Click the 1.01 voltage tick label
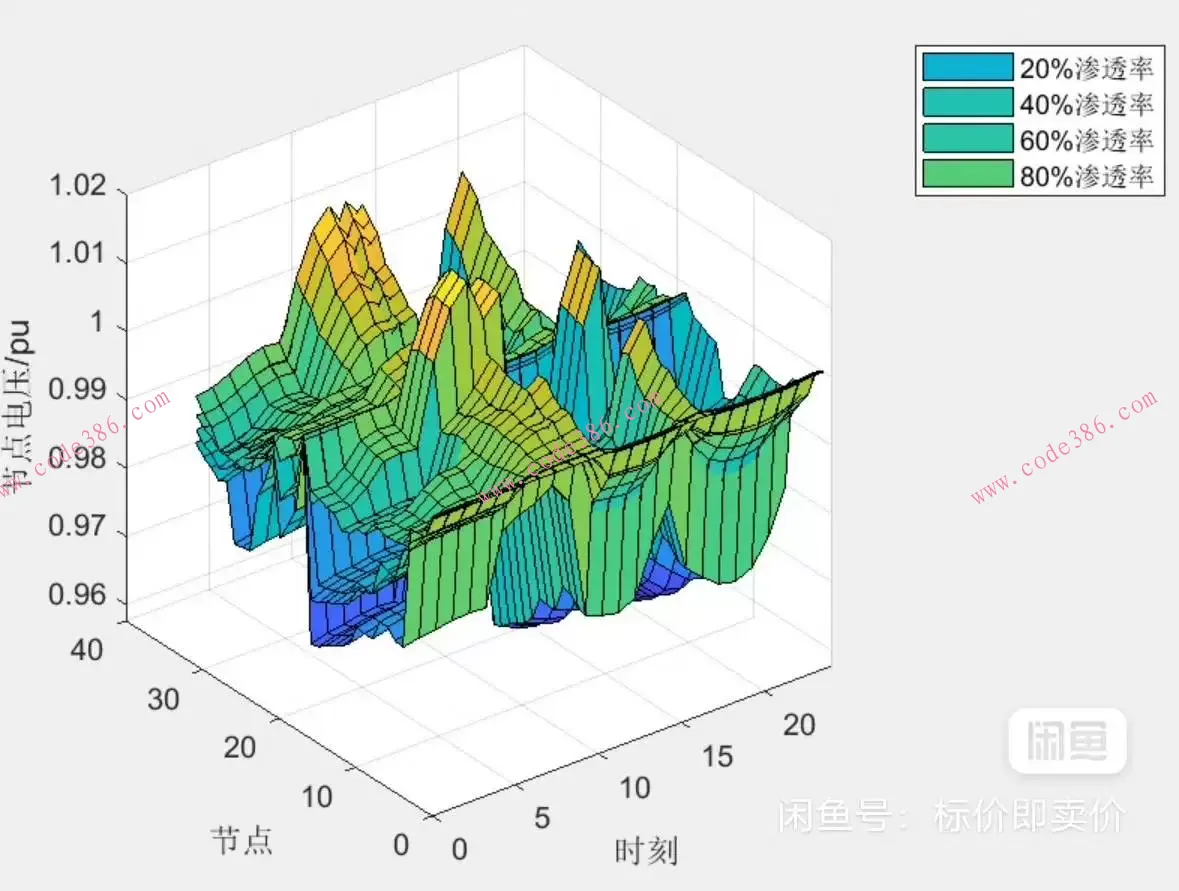This screenshot has width=1179, height=891. click(77, 253)
